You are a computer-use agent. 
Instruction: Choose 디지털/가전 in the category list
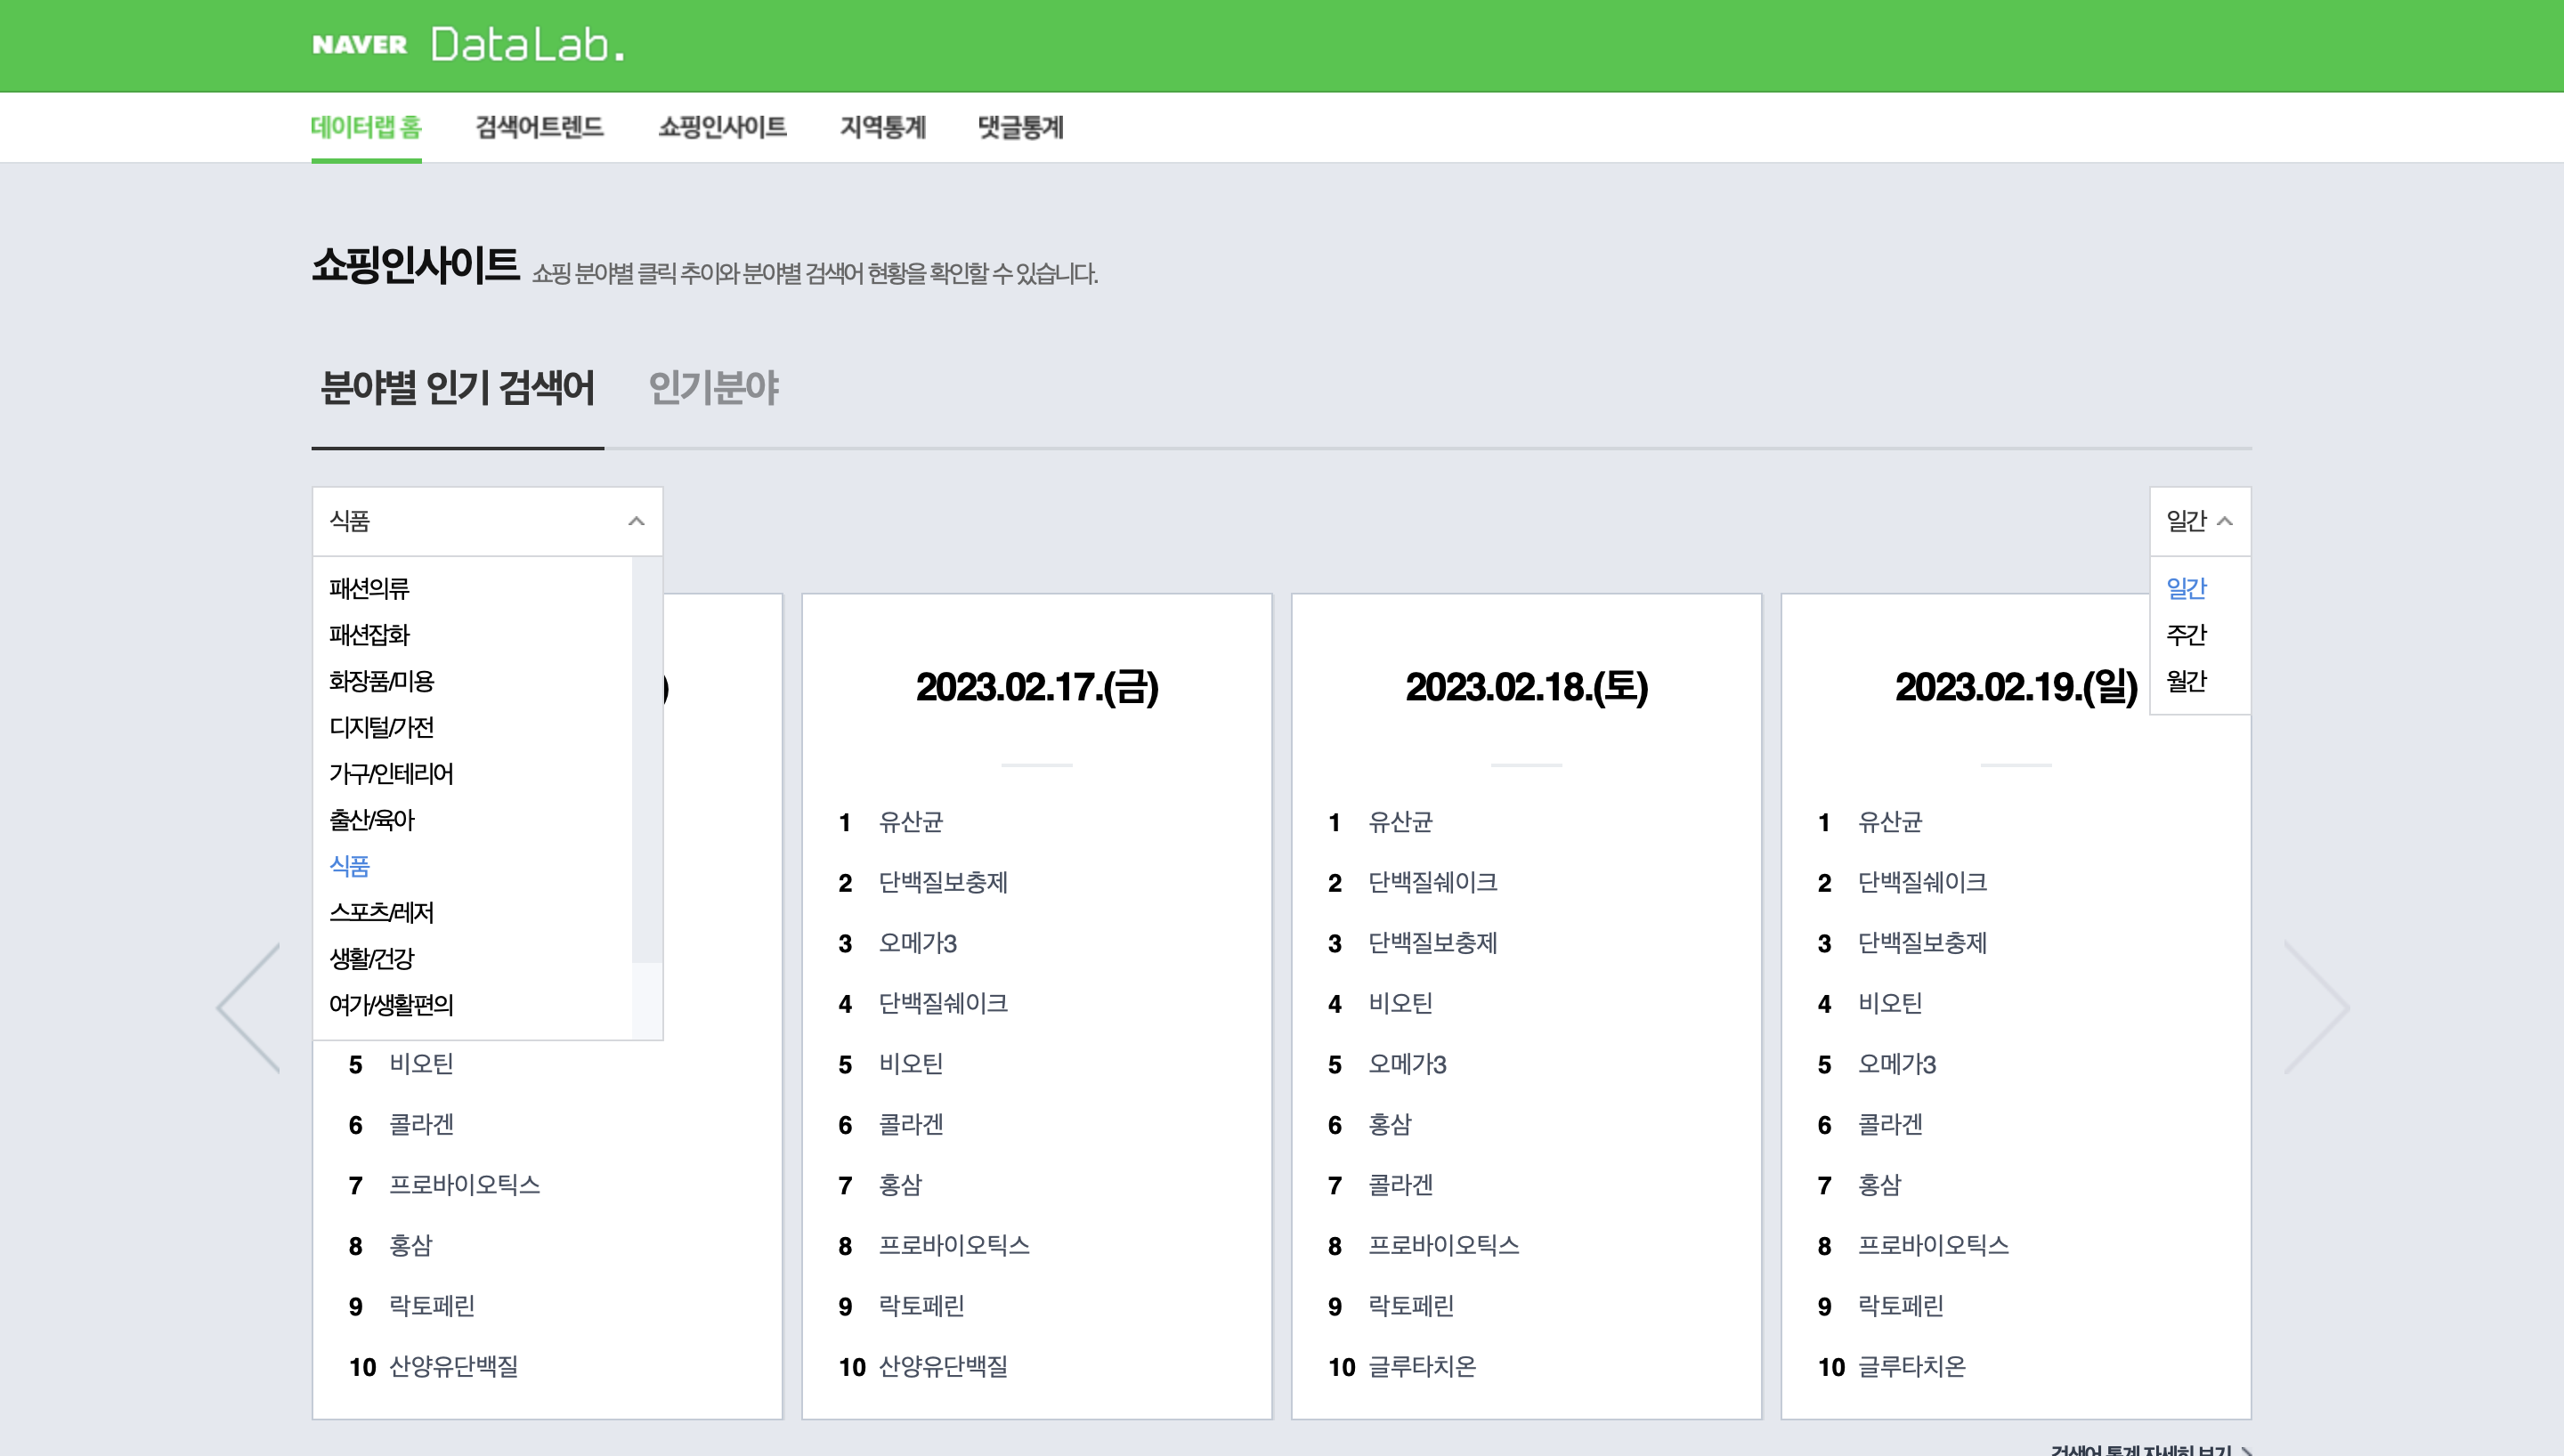point(381,727)
